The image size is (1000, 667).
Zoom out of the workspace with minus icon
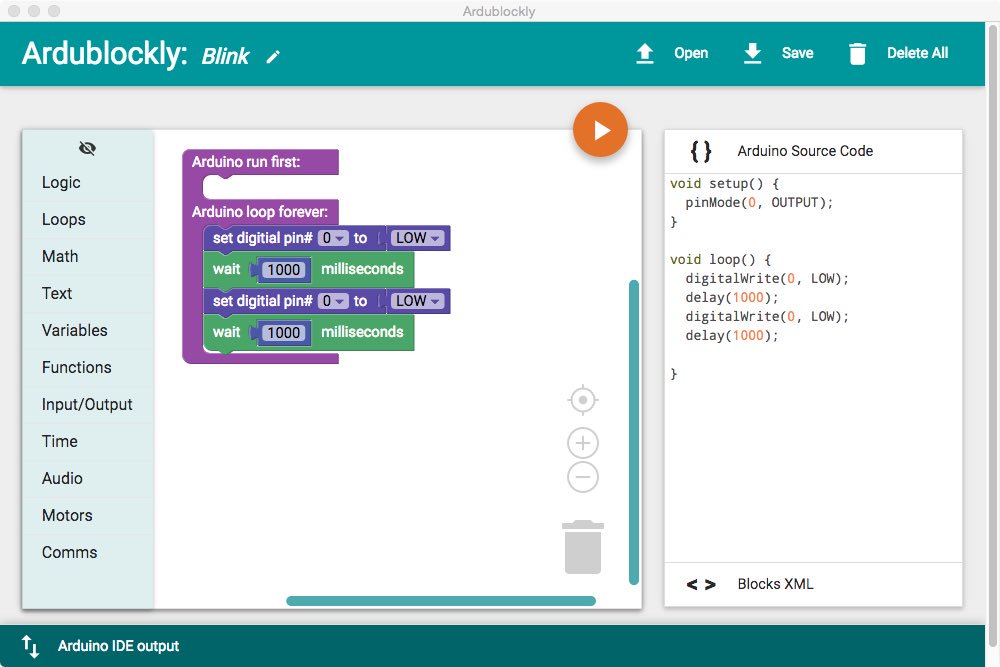[583, 479]
